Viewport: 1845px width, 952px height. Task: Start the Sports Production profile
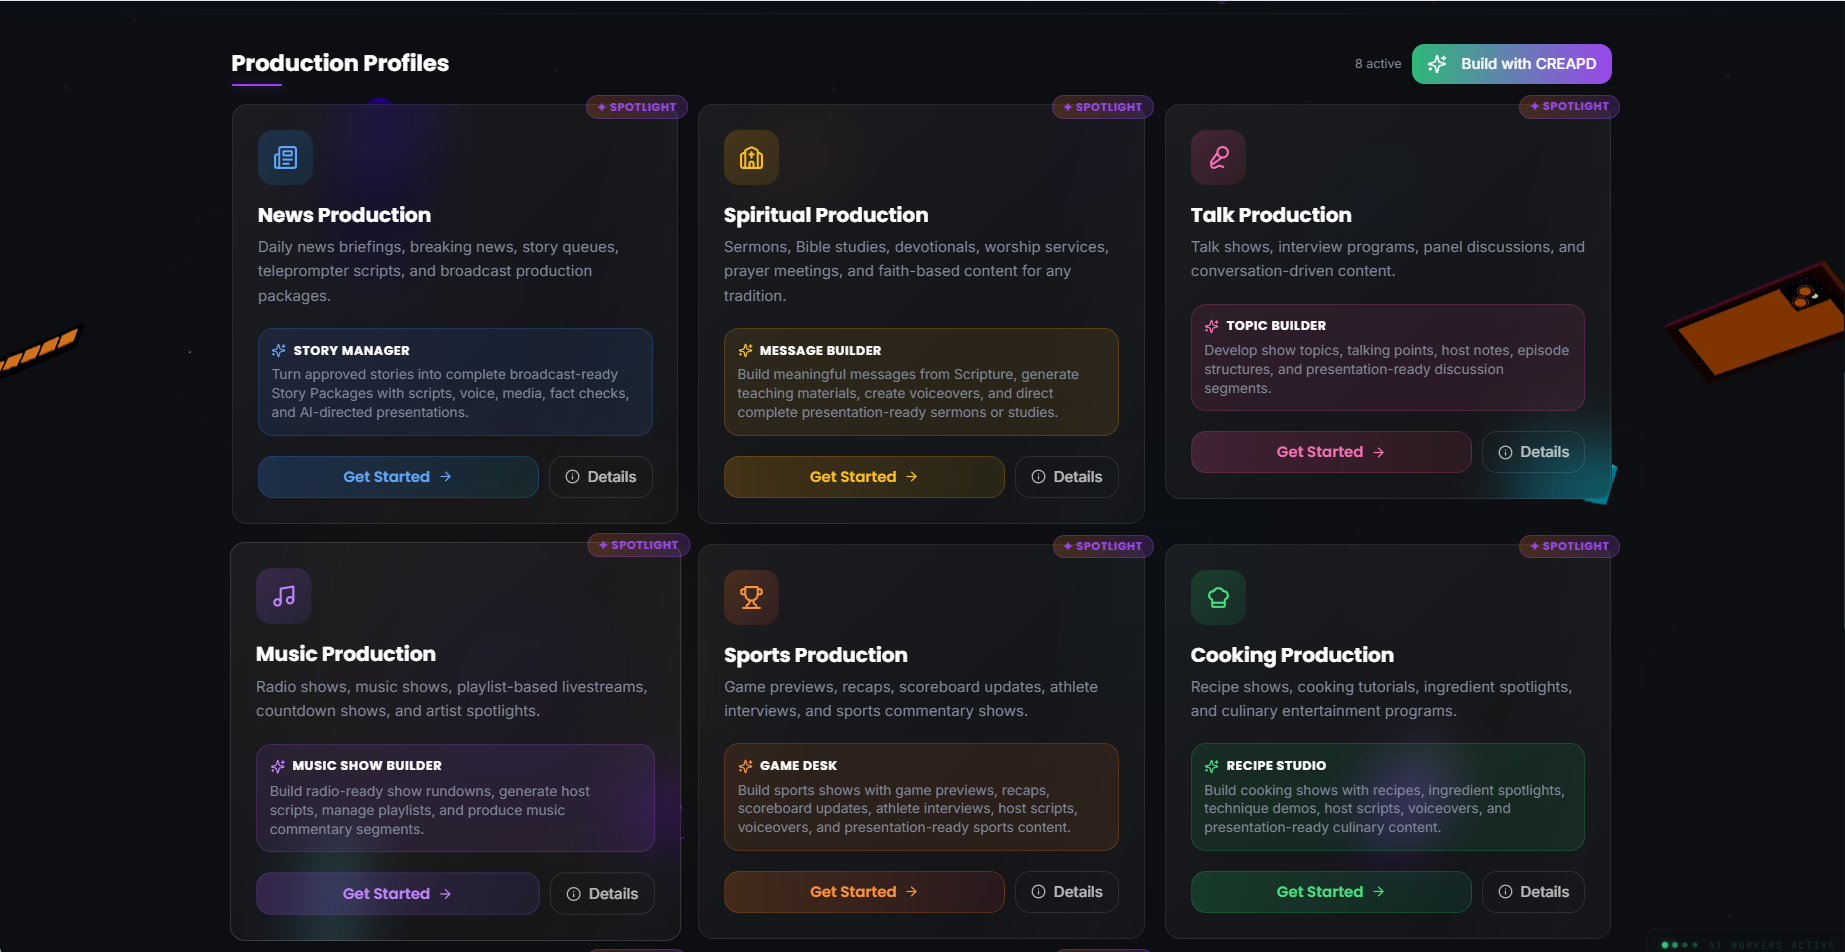[x=864, y=892]
